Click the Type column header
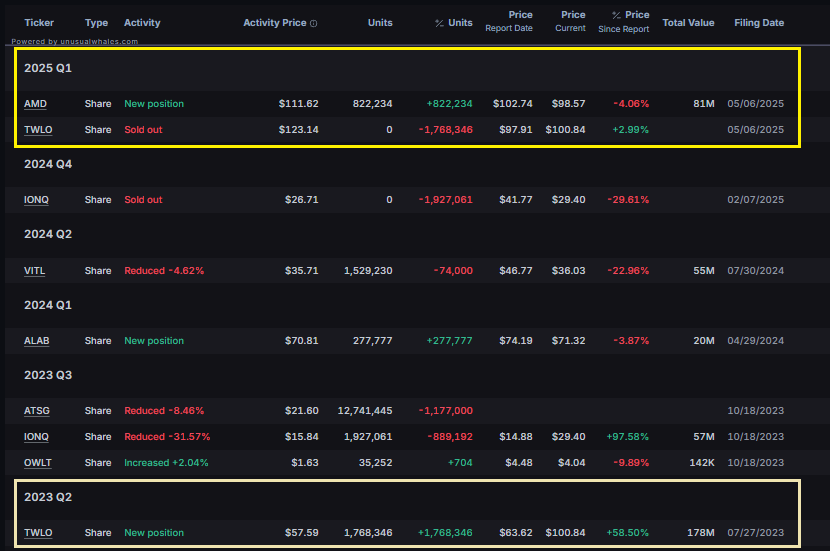This screenshot has height=551, width=830. click(x=96, y=23)
